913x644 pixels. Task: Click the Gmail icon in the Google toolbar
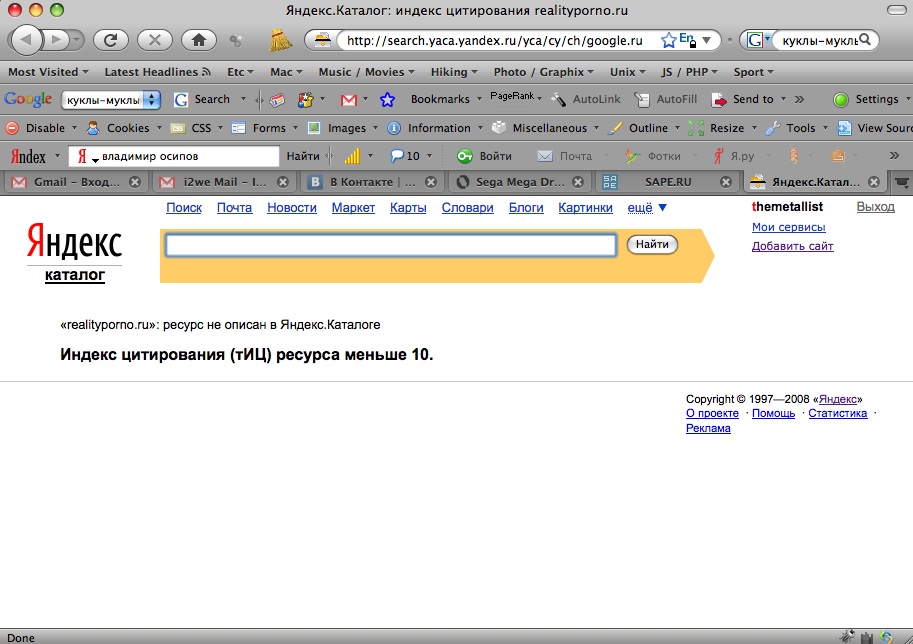[348, 100]
